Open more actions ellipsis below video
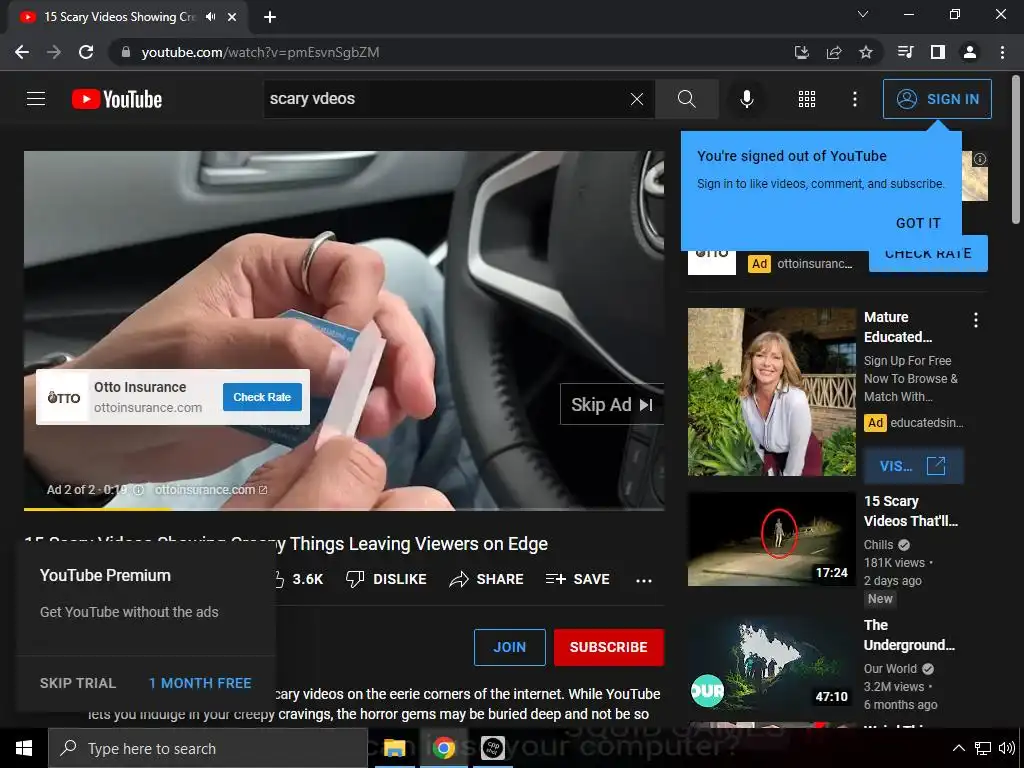1024x768 pixels. (644, 580)
